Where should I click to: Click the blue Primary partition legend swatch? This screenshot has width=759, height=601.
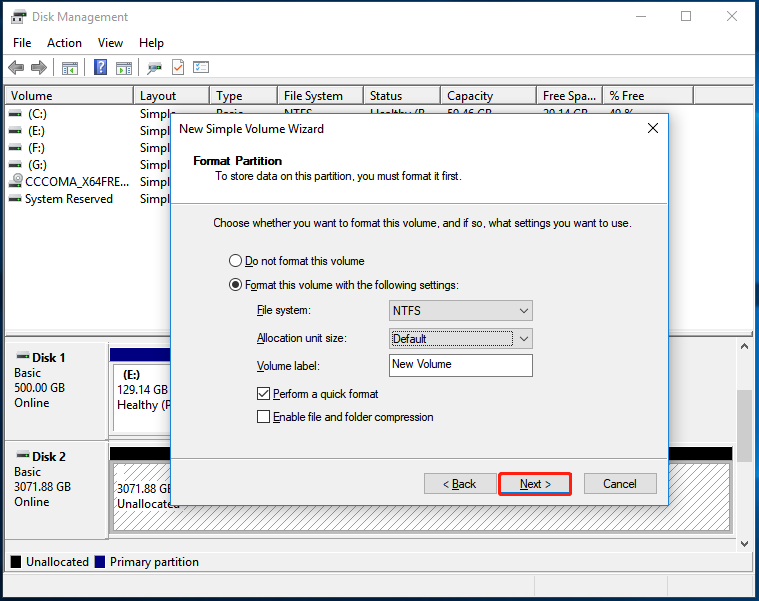pos(100,561)
